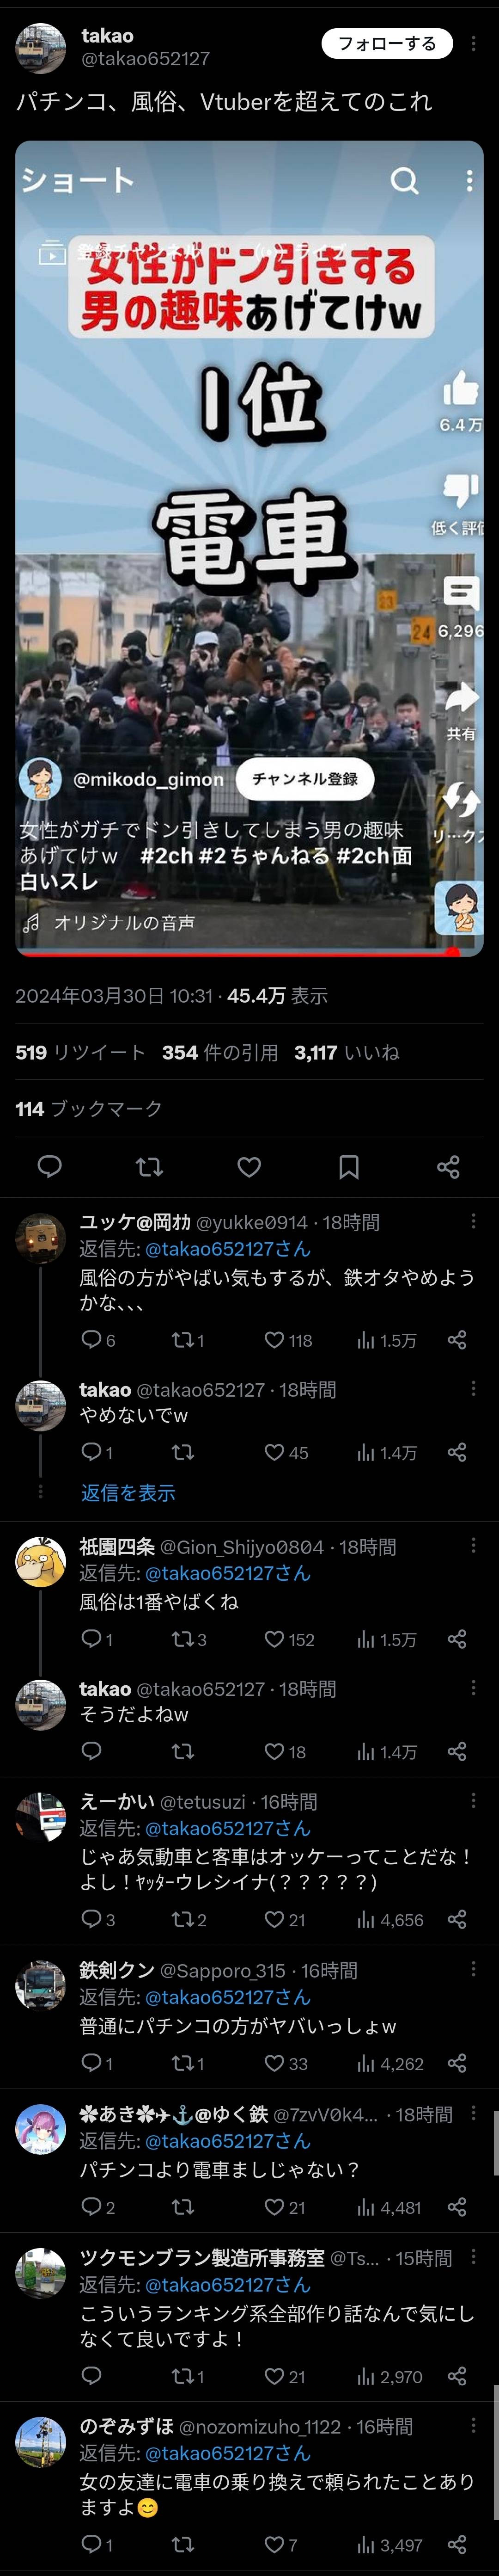Open more options on ユッケ@岡劢's reply

473,1221
